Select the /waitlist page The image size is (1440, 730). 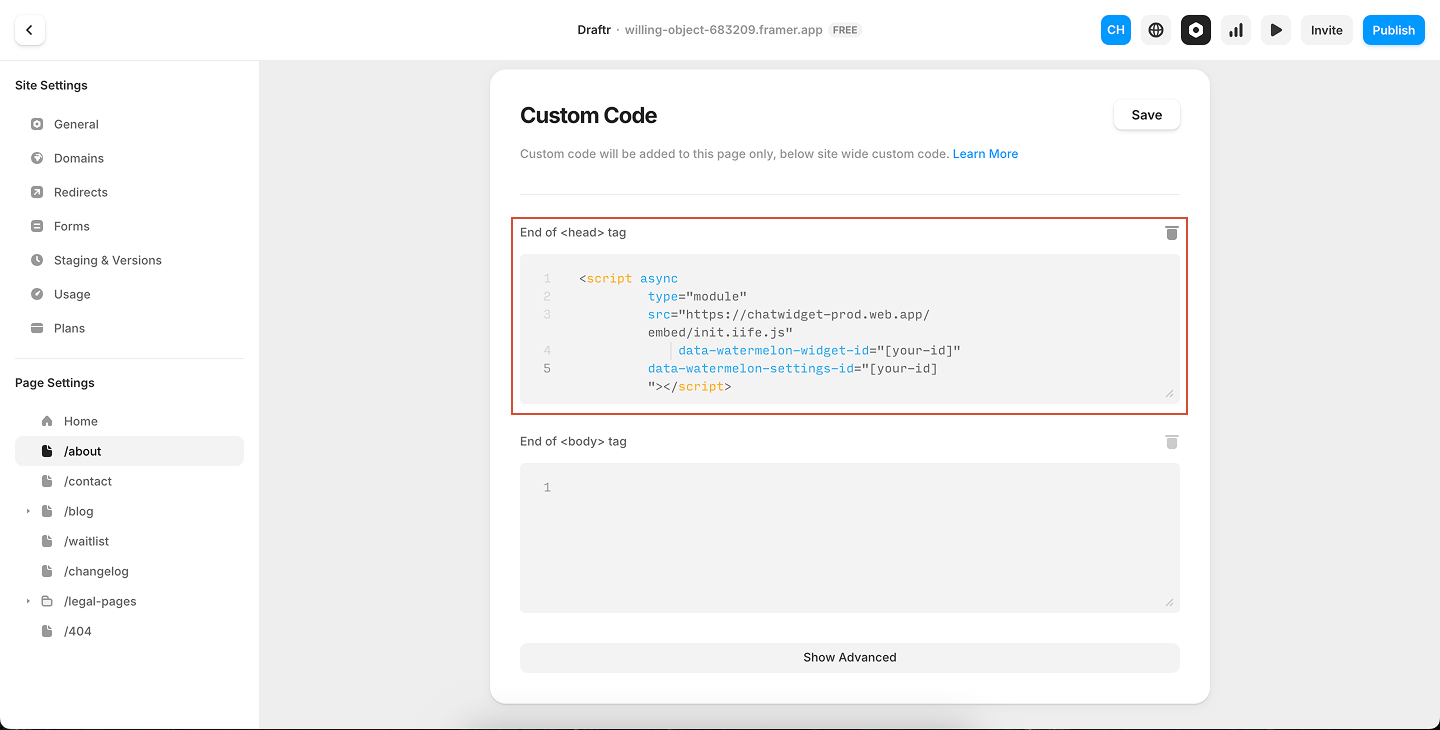click(x=129, y=541)
